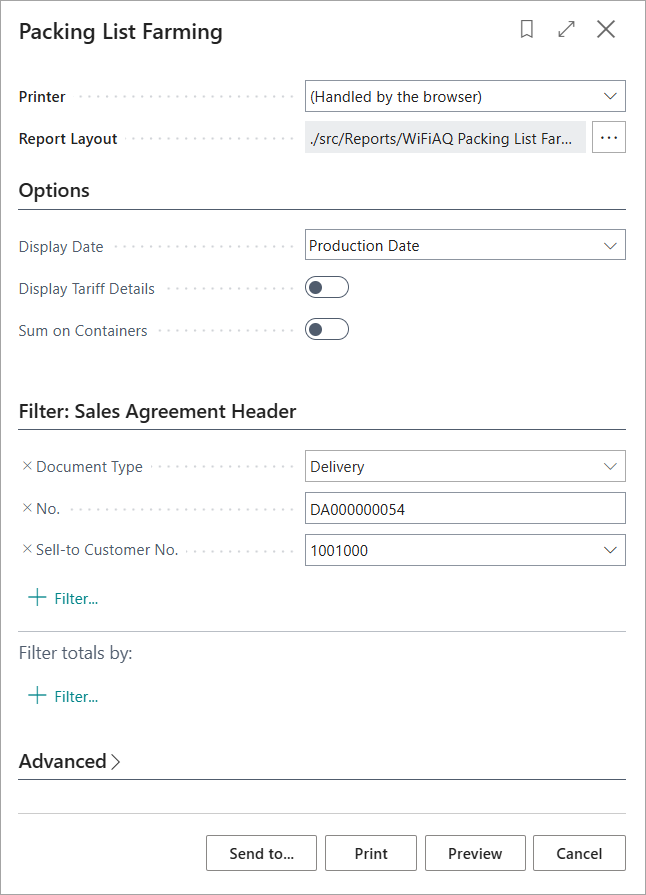This screenshot has height=895, width=646.
Task: Expand the dialog using the diagonal arrows icon
Action: (566, 29)
